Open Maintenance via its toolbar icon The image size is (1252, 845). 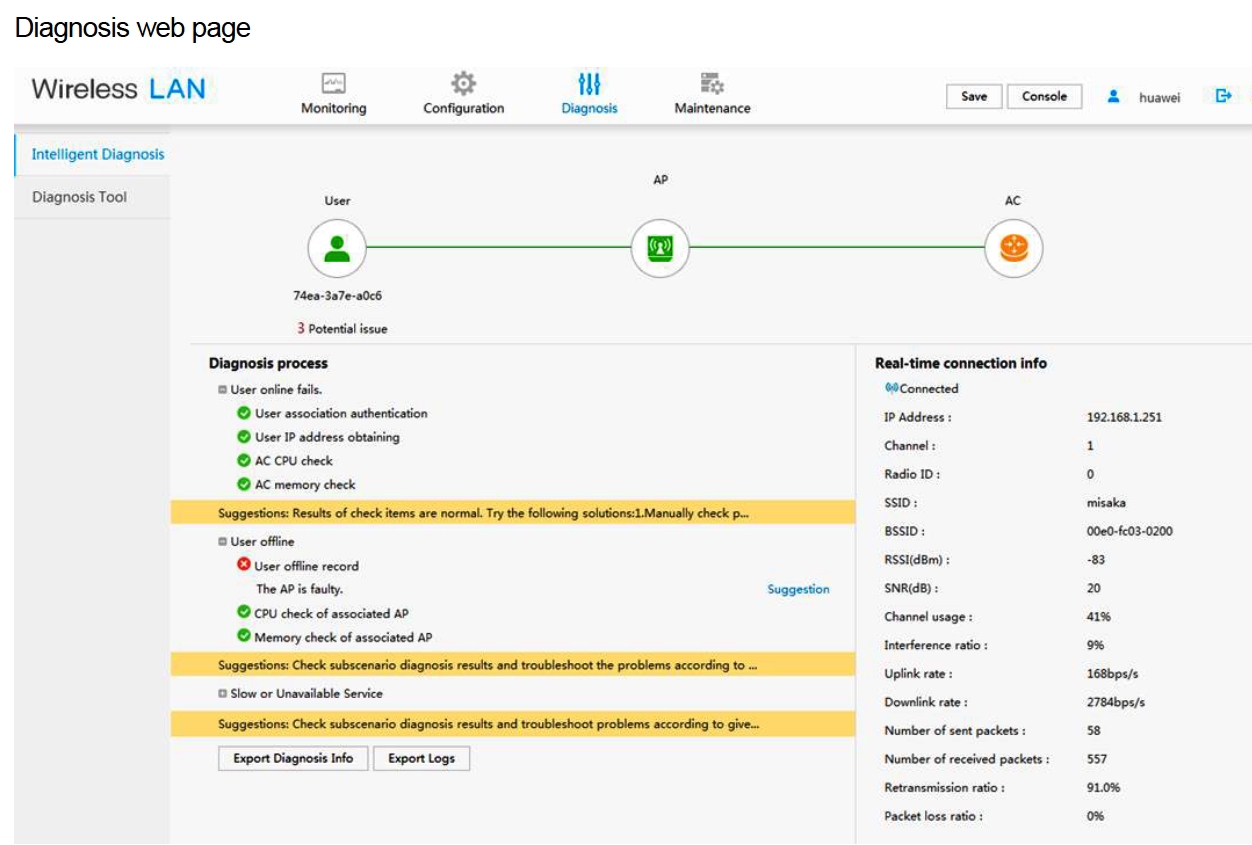pyautogui.click(x=712, y=83)
